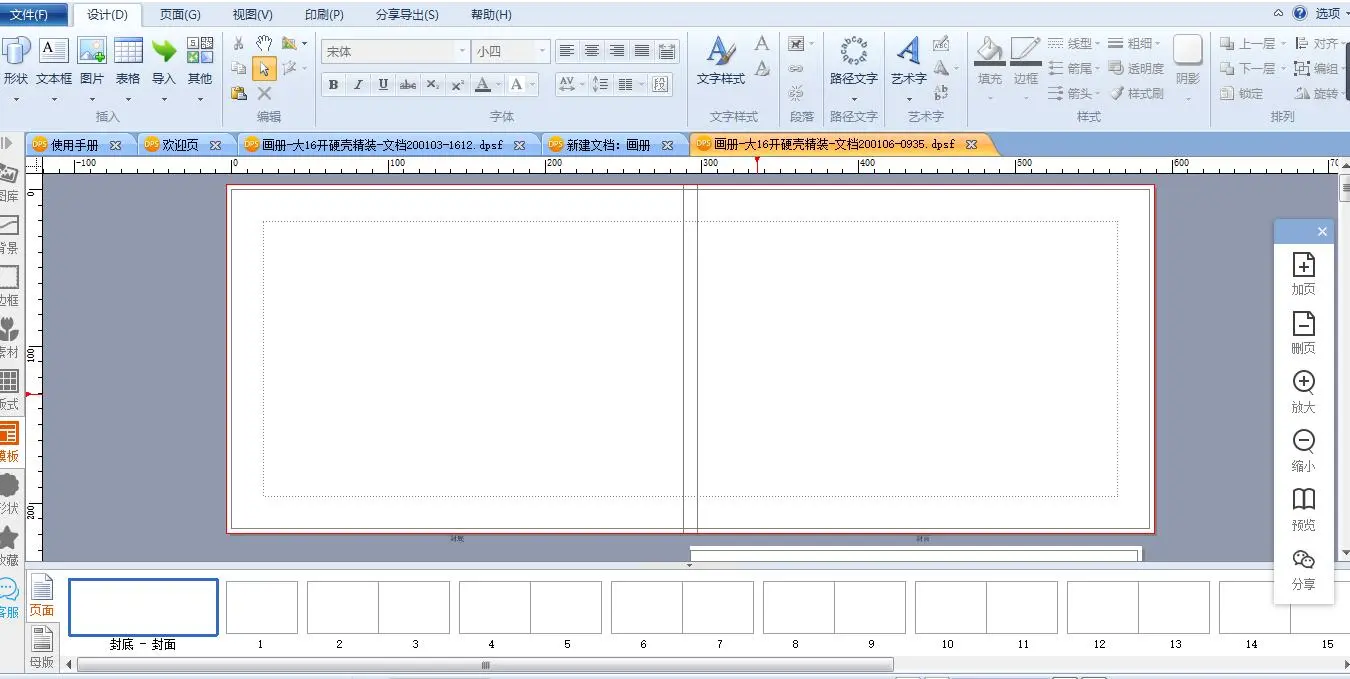Click the 文本框 (text box) insert icon
This screenshot has width=1350, height=679.
pyautogui.click(x=54, y=51)
